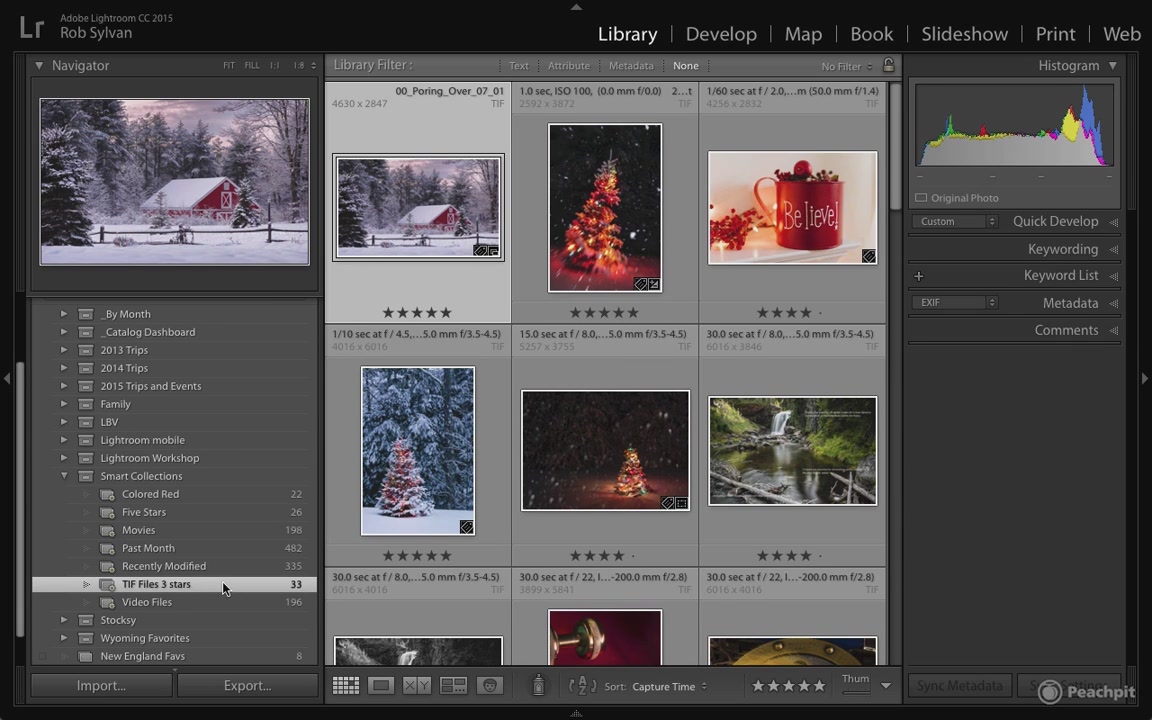Click keyword badge on snowy Christmas tree thumbnail
Viewport: 1152px width, 720px height.
click(466, 527)
